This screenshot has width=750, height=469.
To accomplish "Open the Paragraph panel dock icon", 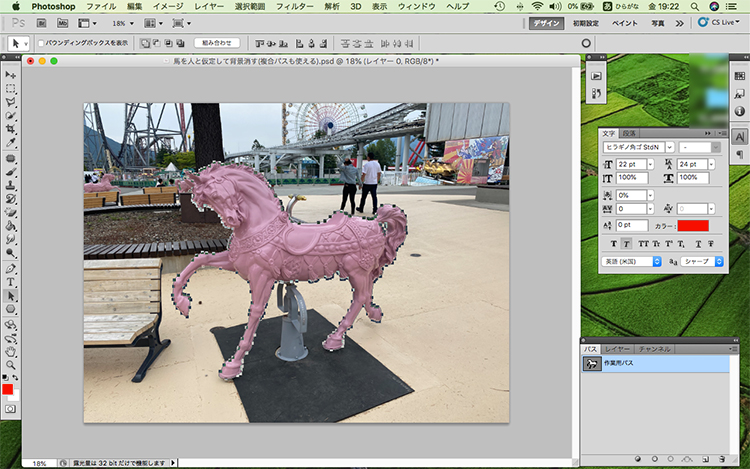I will (739, 154).
